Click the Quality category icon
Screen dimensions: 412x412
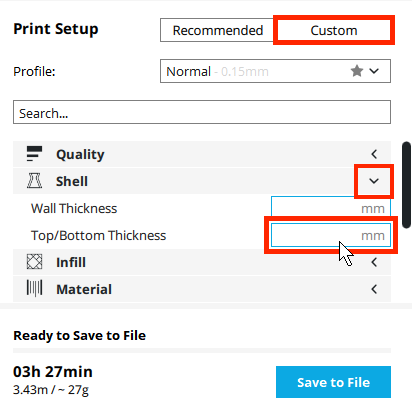(x=34, y=154)
